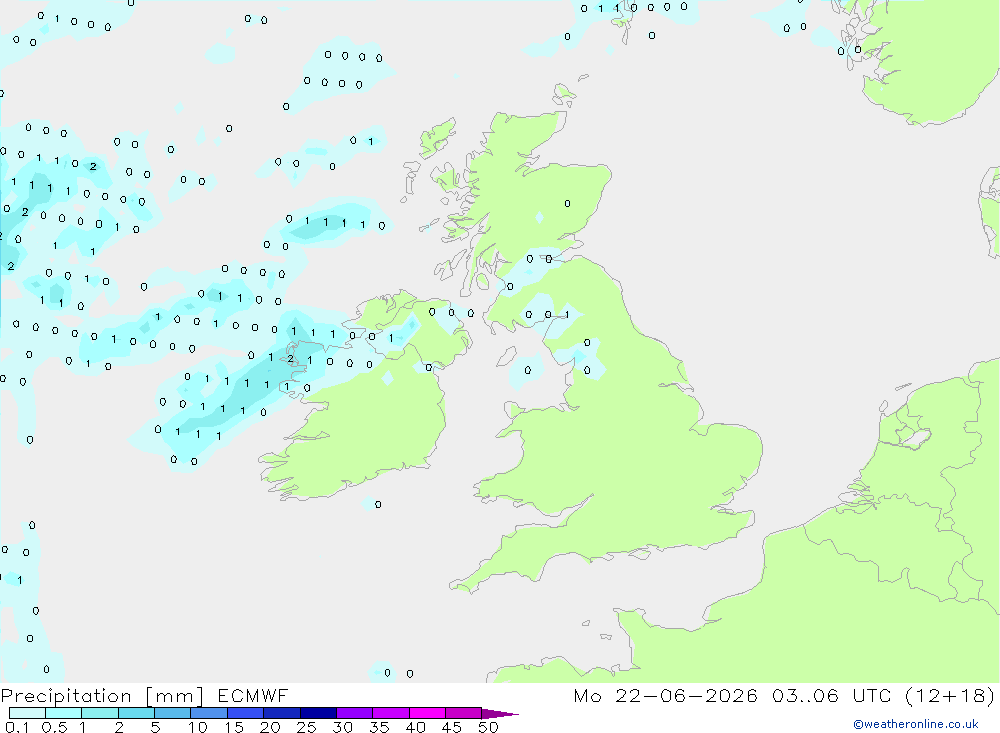The width and height of the screenshot is (1000, 733).
Task: Select the 25 to 30 mm navy swatch
Action: (318, 713)
